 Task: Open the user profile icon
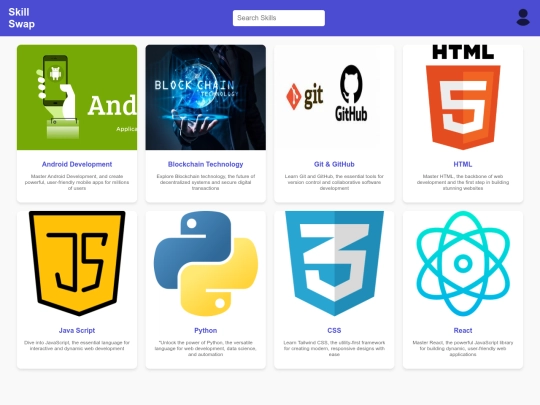pos(523,18)
